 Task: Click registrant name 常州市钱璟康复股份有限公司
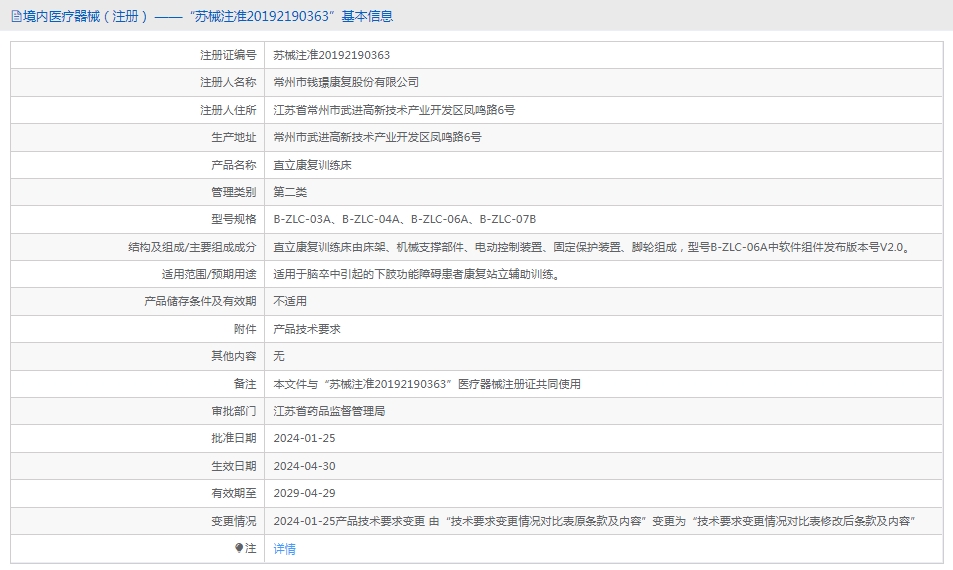[x=346, y=82]
